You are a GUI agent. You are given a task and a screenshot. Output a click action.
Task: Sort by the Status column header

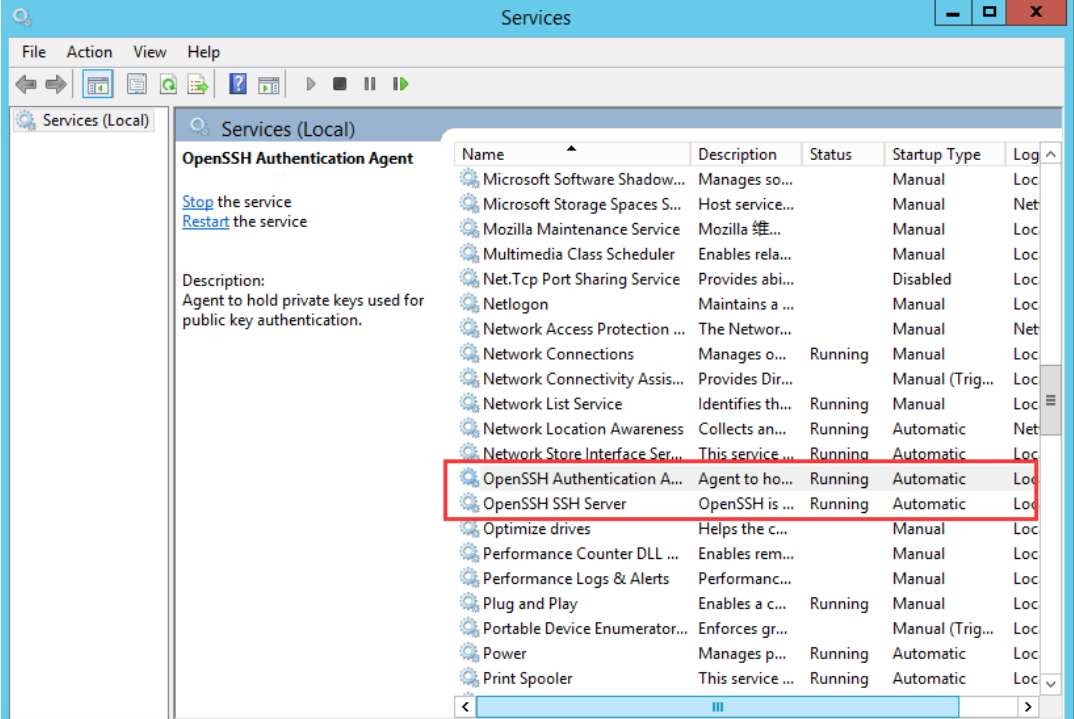pyautogui.click(x=842, y=154)
